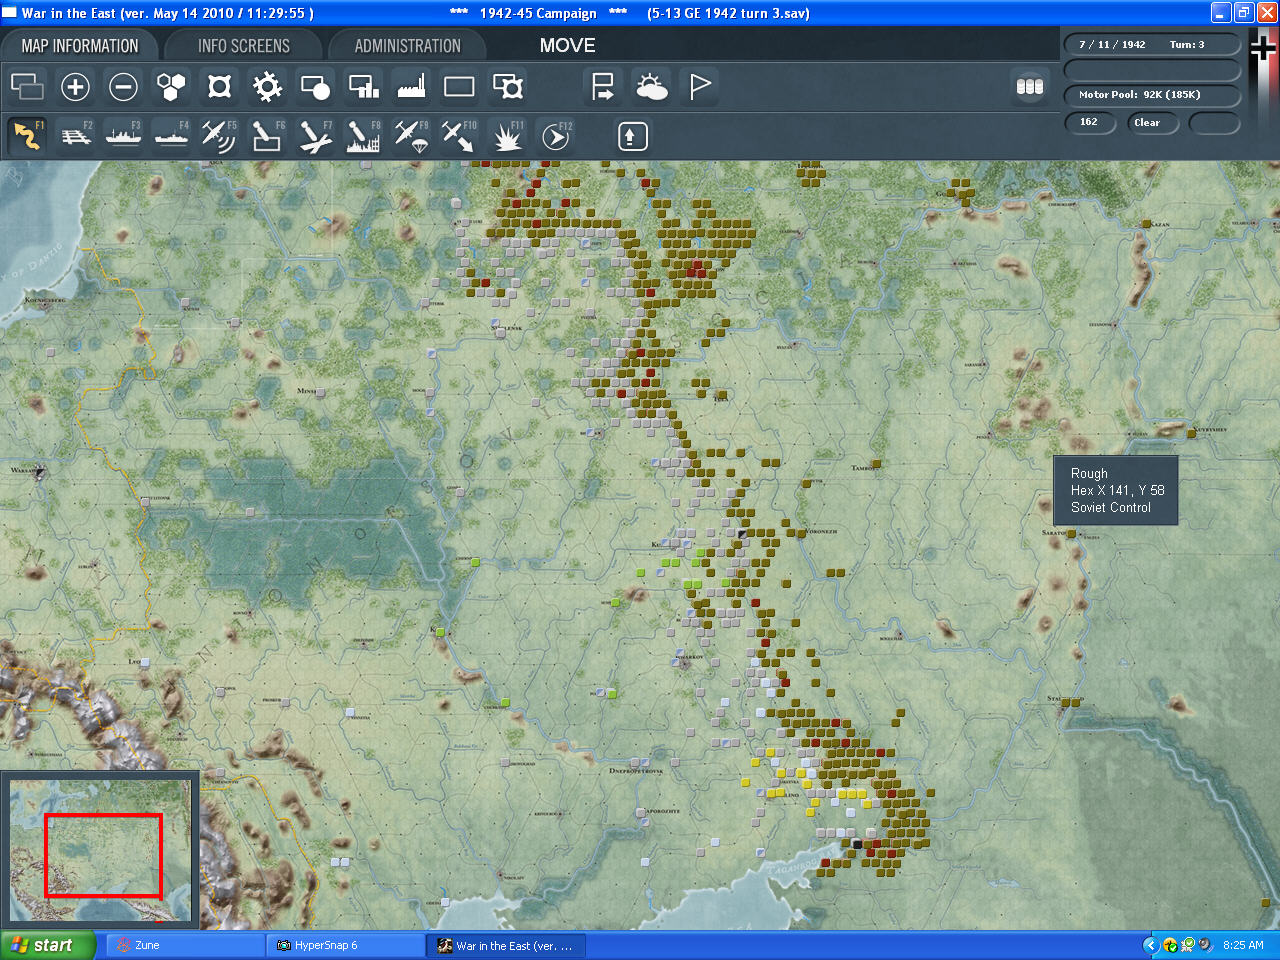Toggle the factory display icon

pos(411,87)
